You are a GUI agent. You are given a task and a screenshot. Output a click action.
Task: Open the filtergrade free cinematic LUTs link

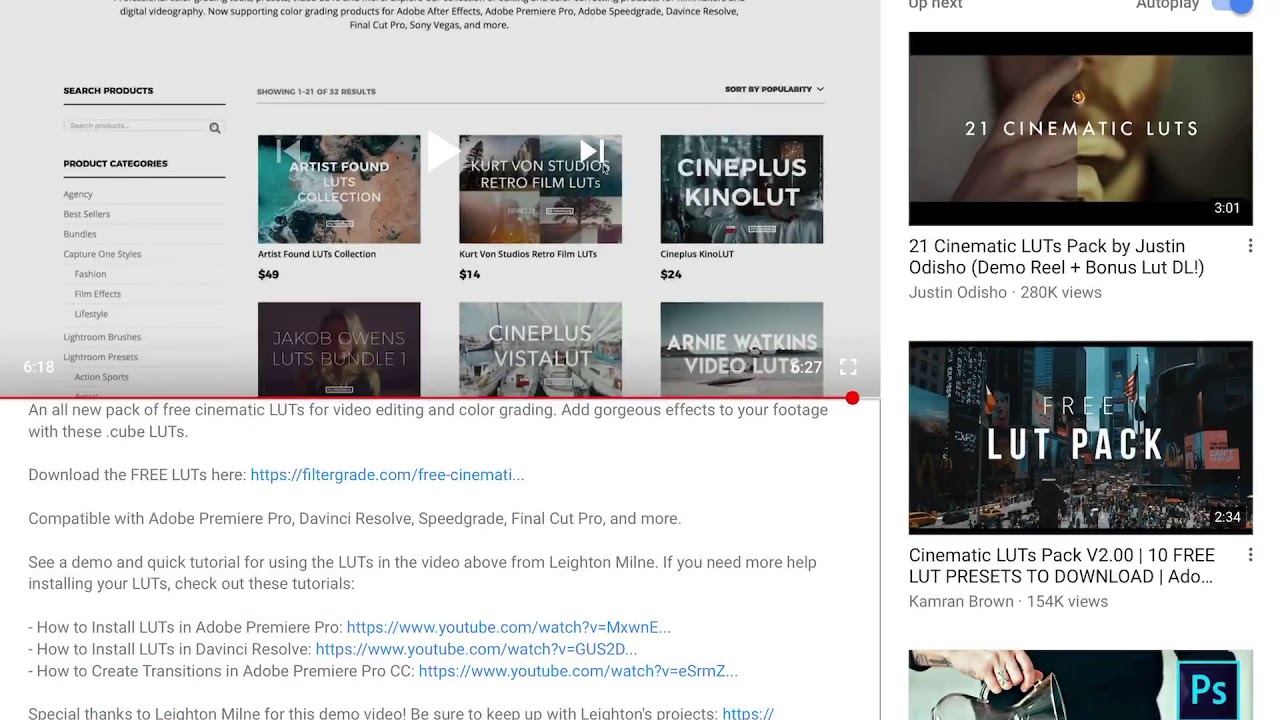tap(387, 475)
